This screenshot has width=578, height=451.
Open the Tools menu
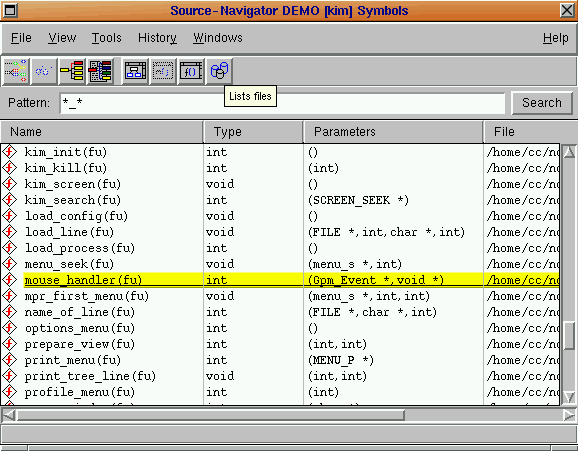107,38
